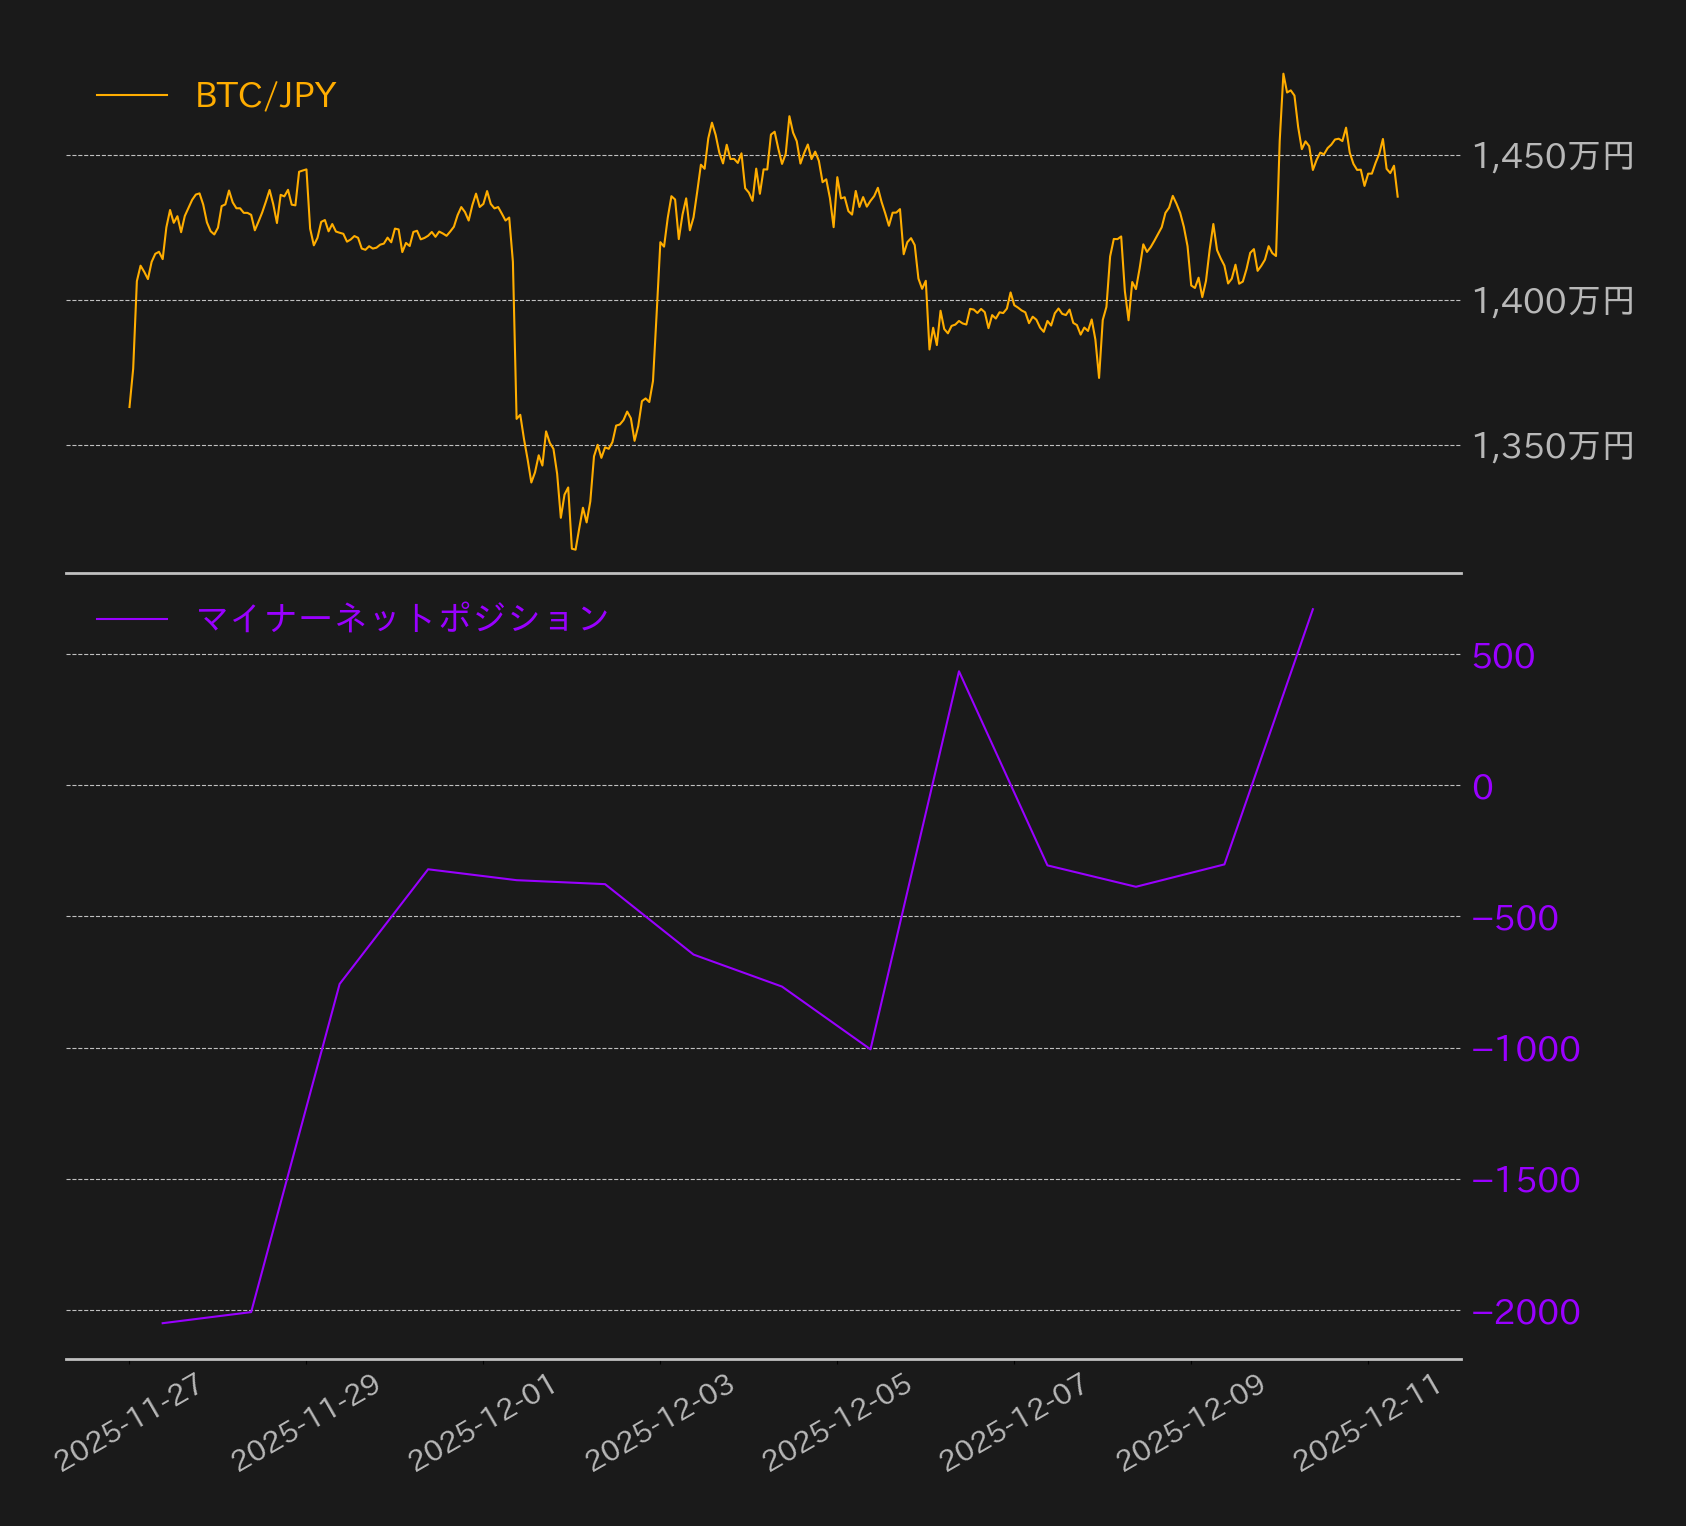Click the BTC/JPY legend label
The width and height of the screenshot is (1686, 1526).
(x=265, y=95)
